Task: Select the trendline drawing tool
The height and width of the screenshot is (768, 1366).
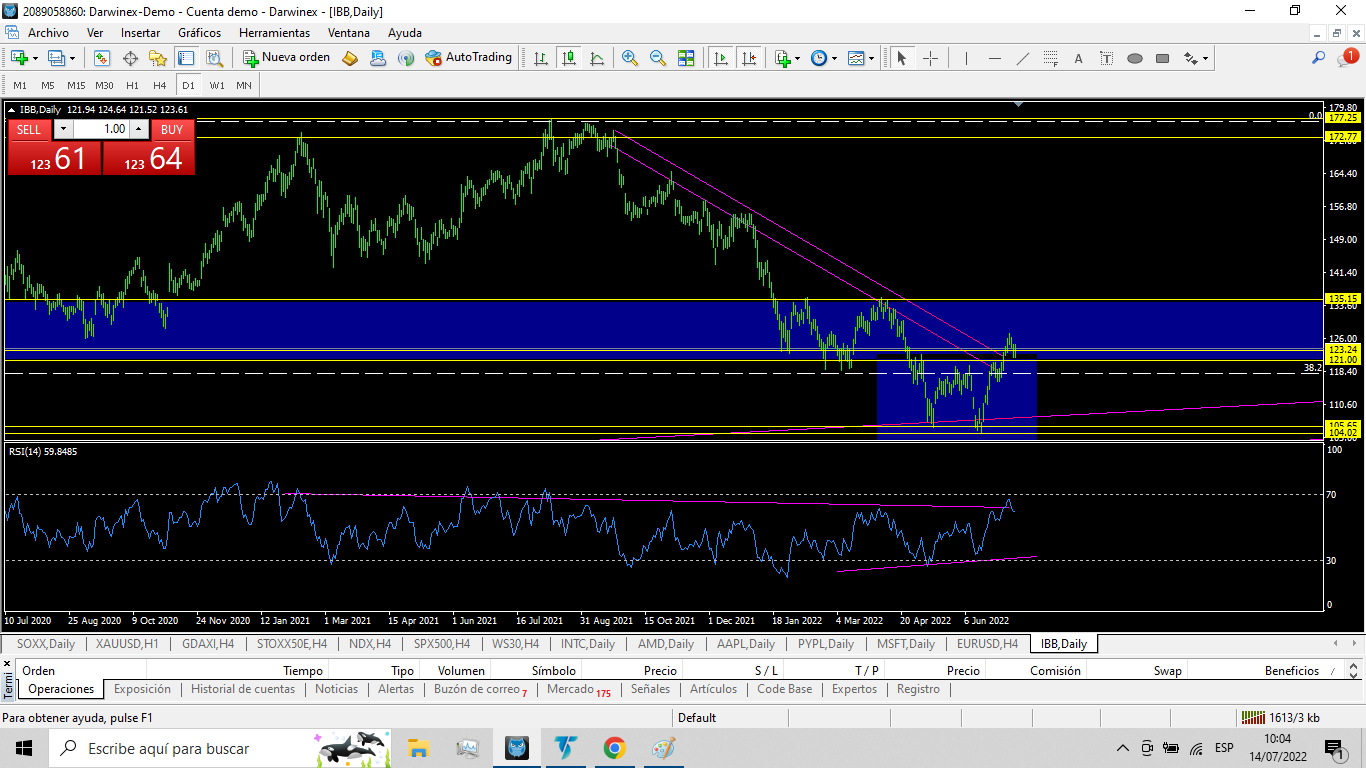Action: click(x=1022, y=58)
